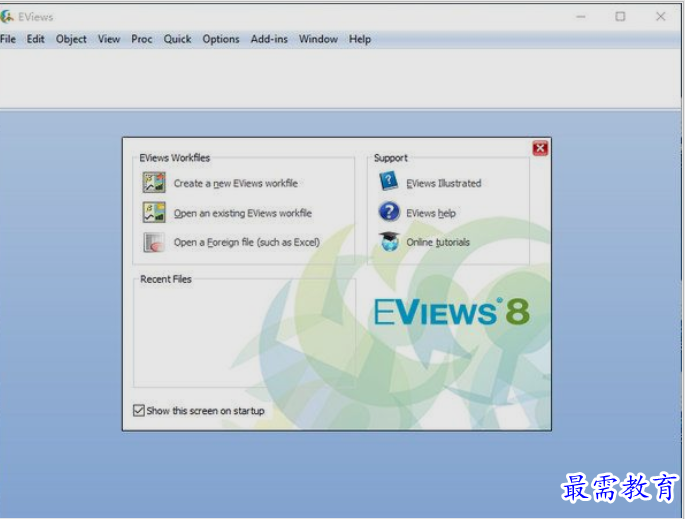
Task: Open the File menu
Action: pyautogui.click(x=8, y=39)
